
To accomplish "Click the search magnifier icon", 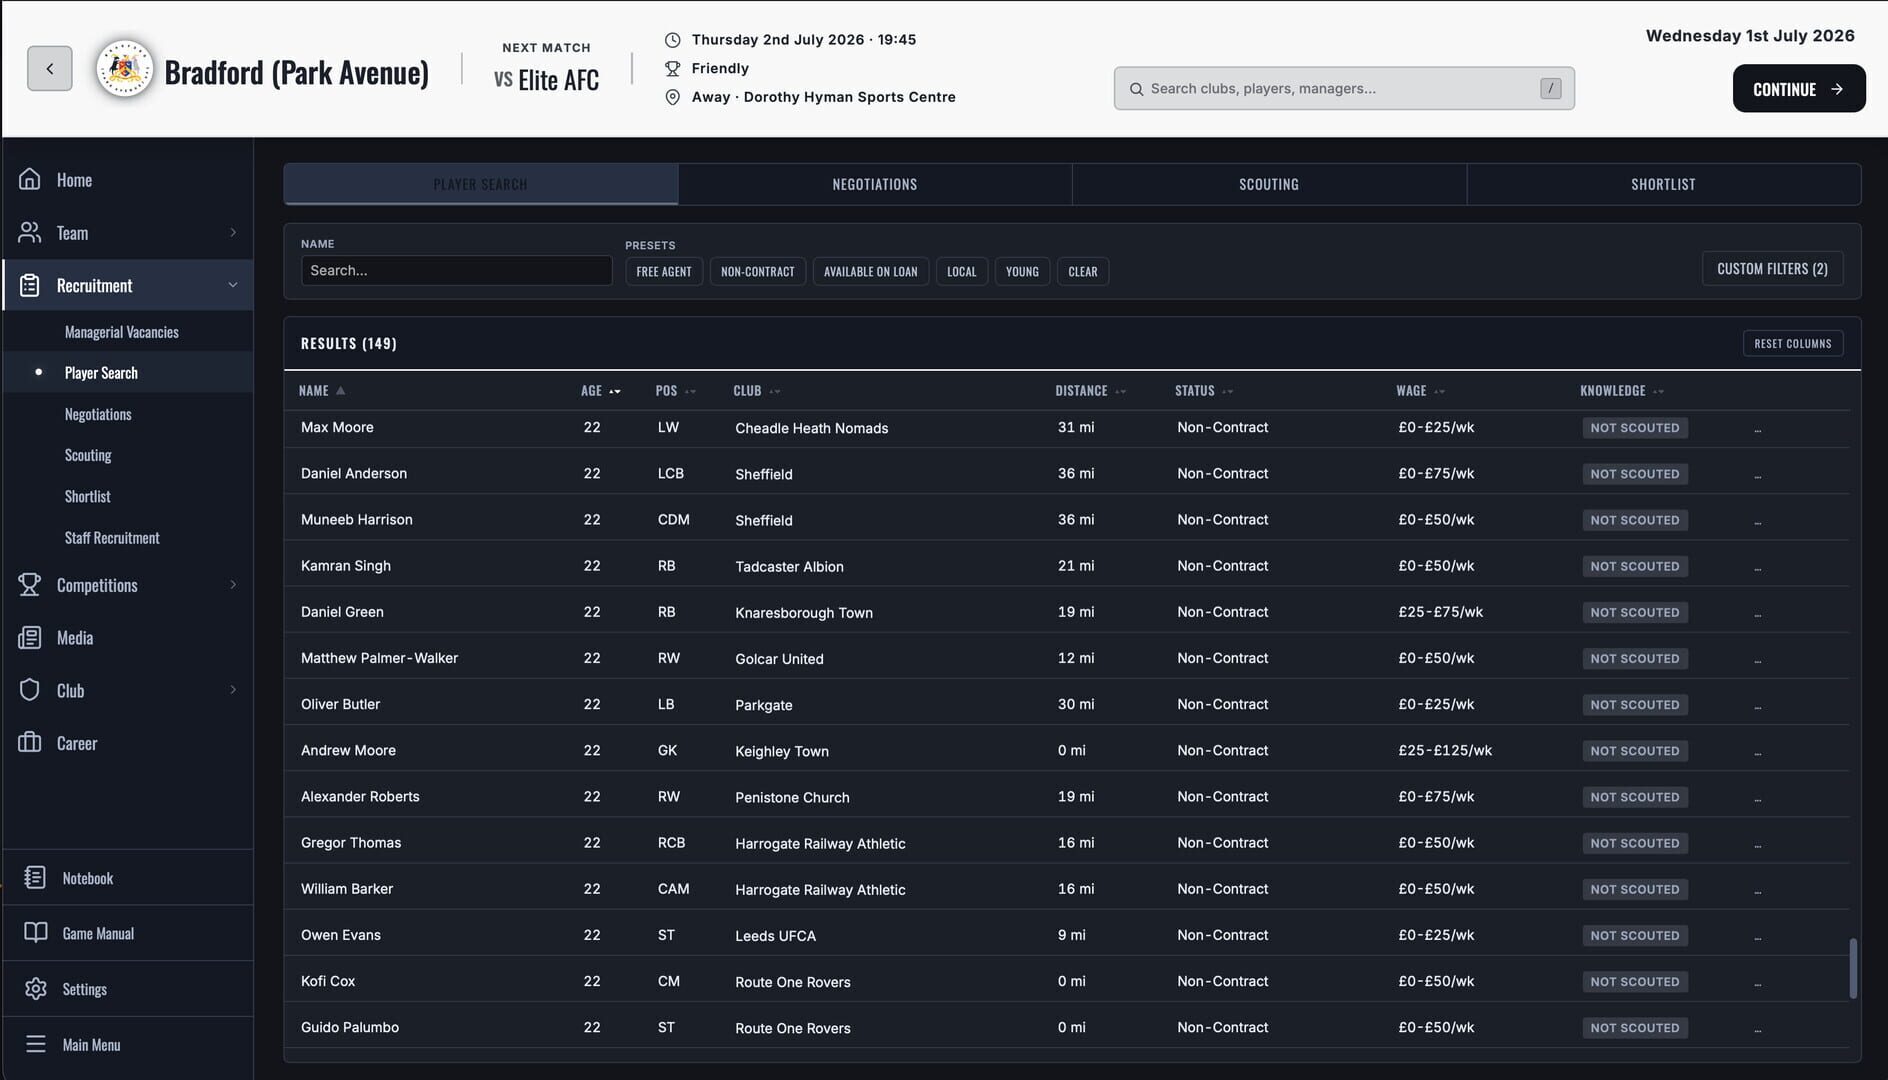I will 1136,89.
